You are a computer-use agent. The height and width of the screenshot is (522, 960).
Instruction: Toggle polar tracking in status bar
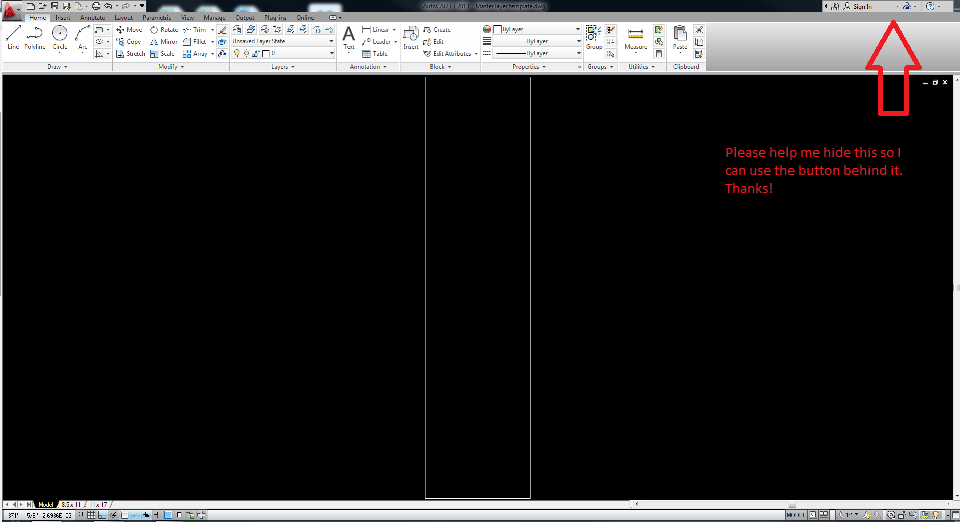click(113, 515)
